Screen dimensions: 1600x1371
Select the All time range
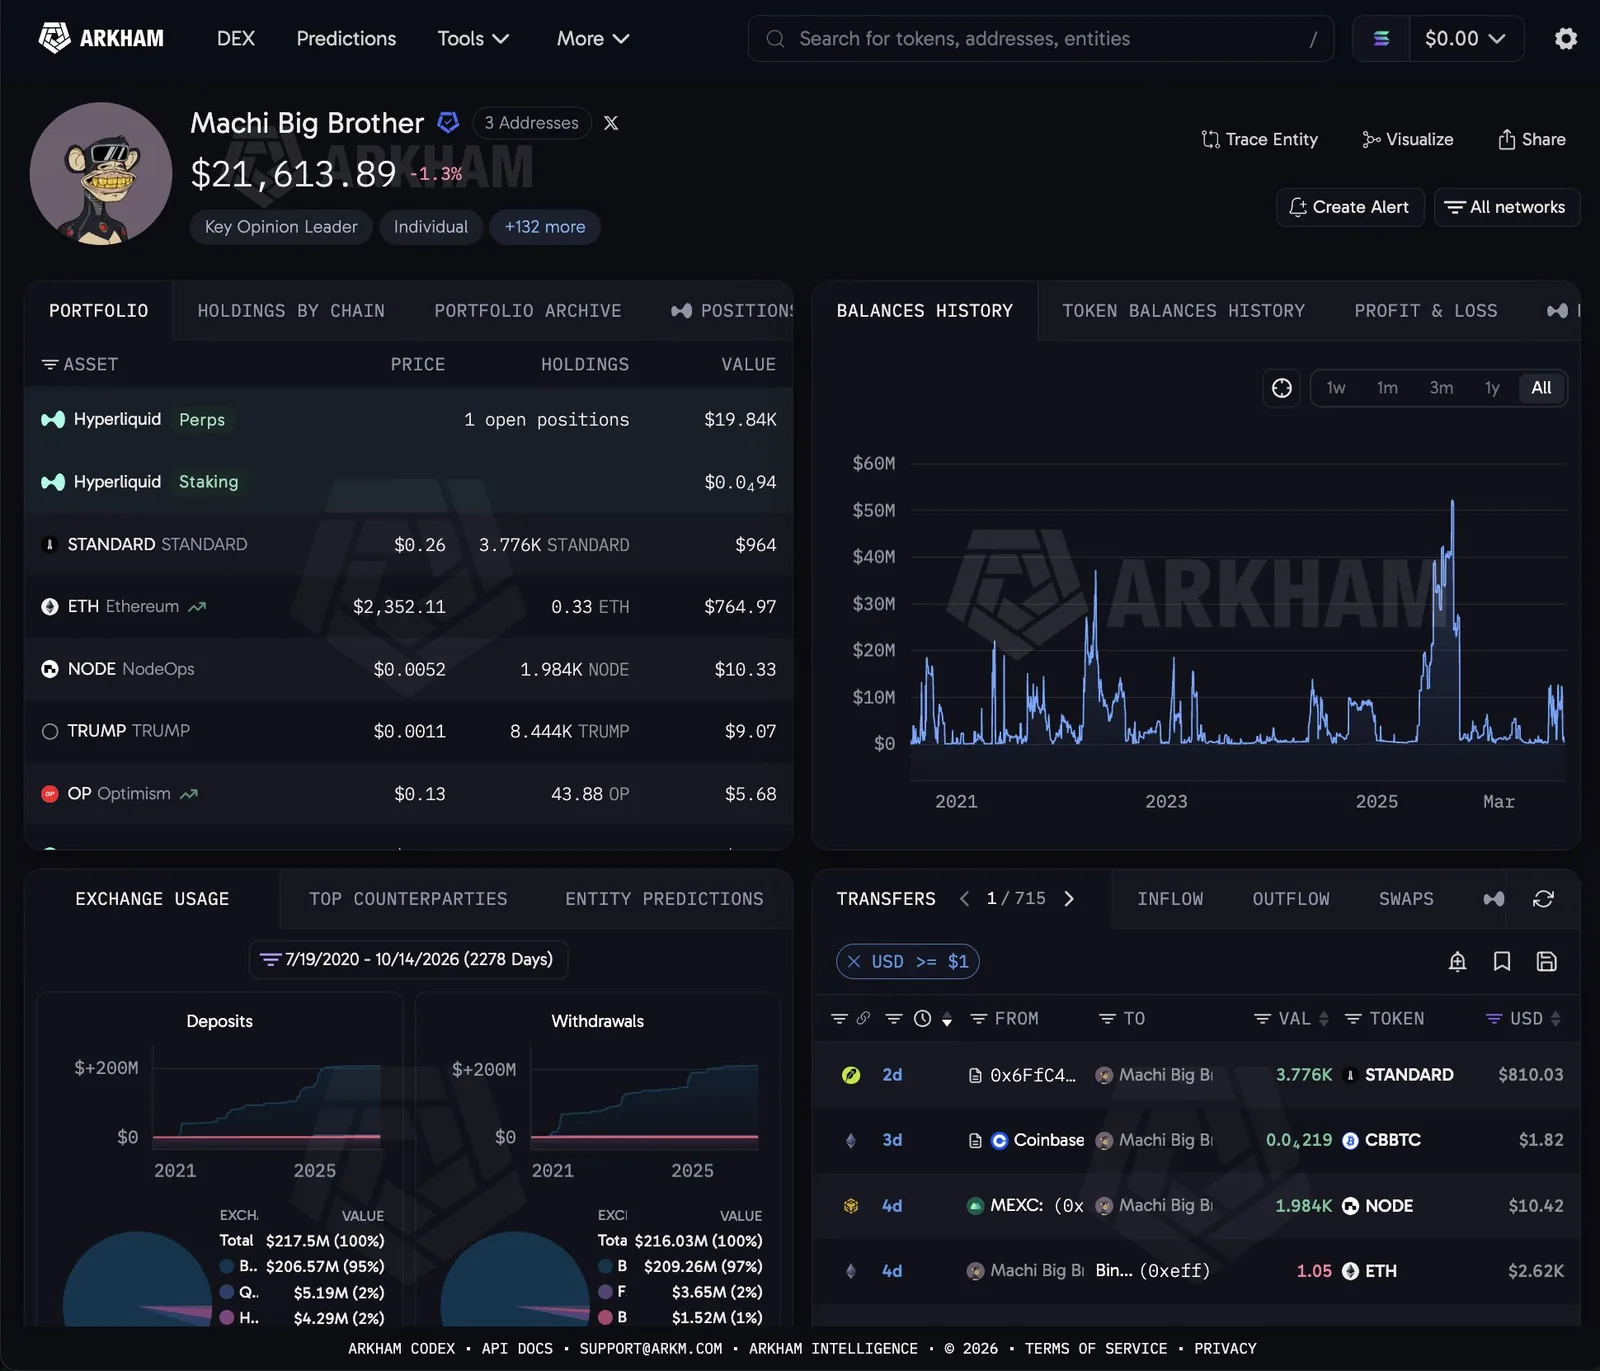pos(1541,388)
